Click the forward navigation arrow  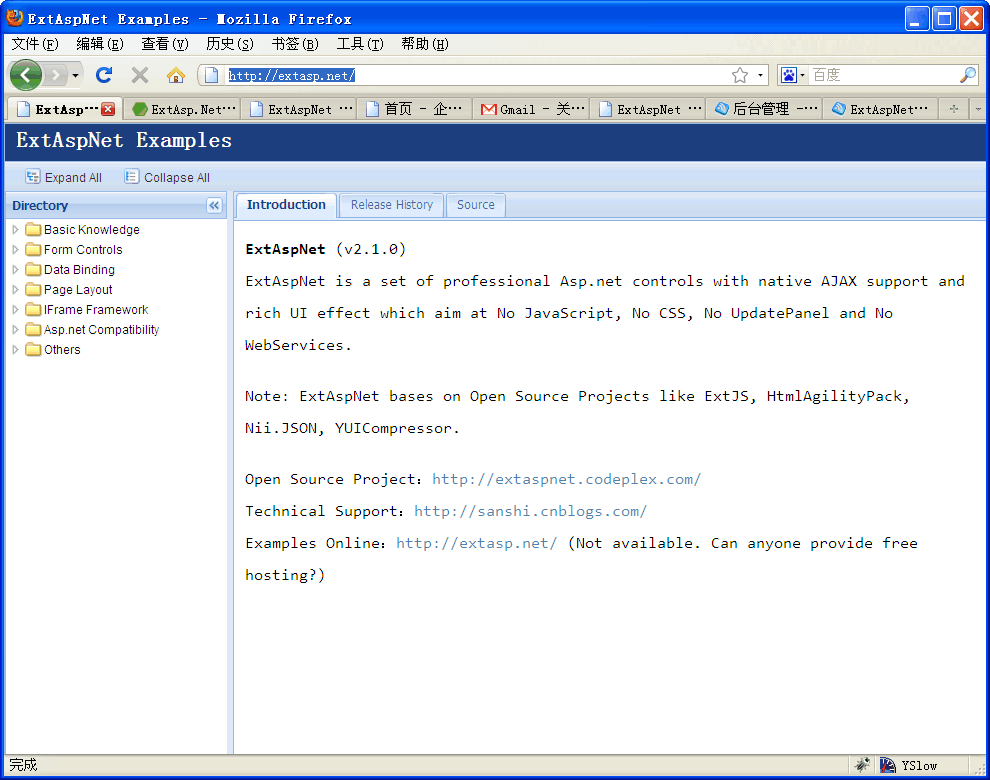(56, 76)
